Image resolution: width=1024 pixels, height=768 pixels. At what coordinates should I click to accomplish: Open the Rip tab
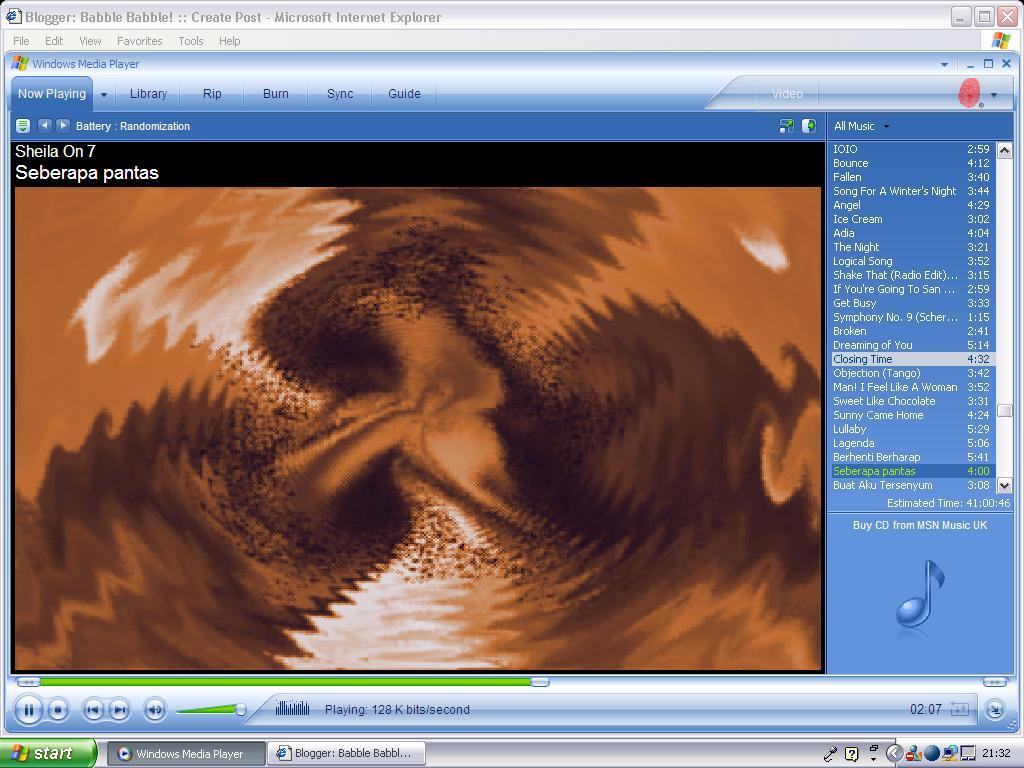pos(212,93)
